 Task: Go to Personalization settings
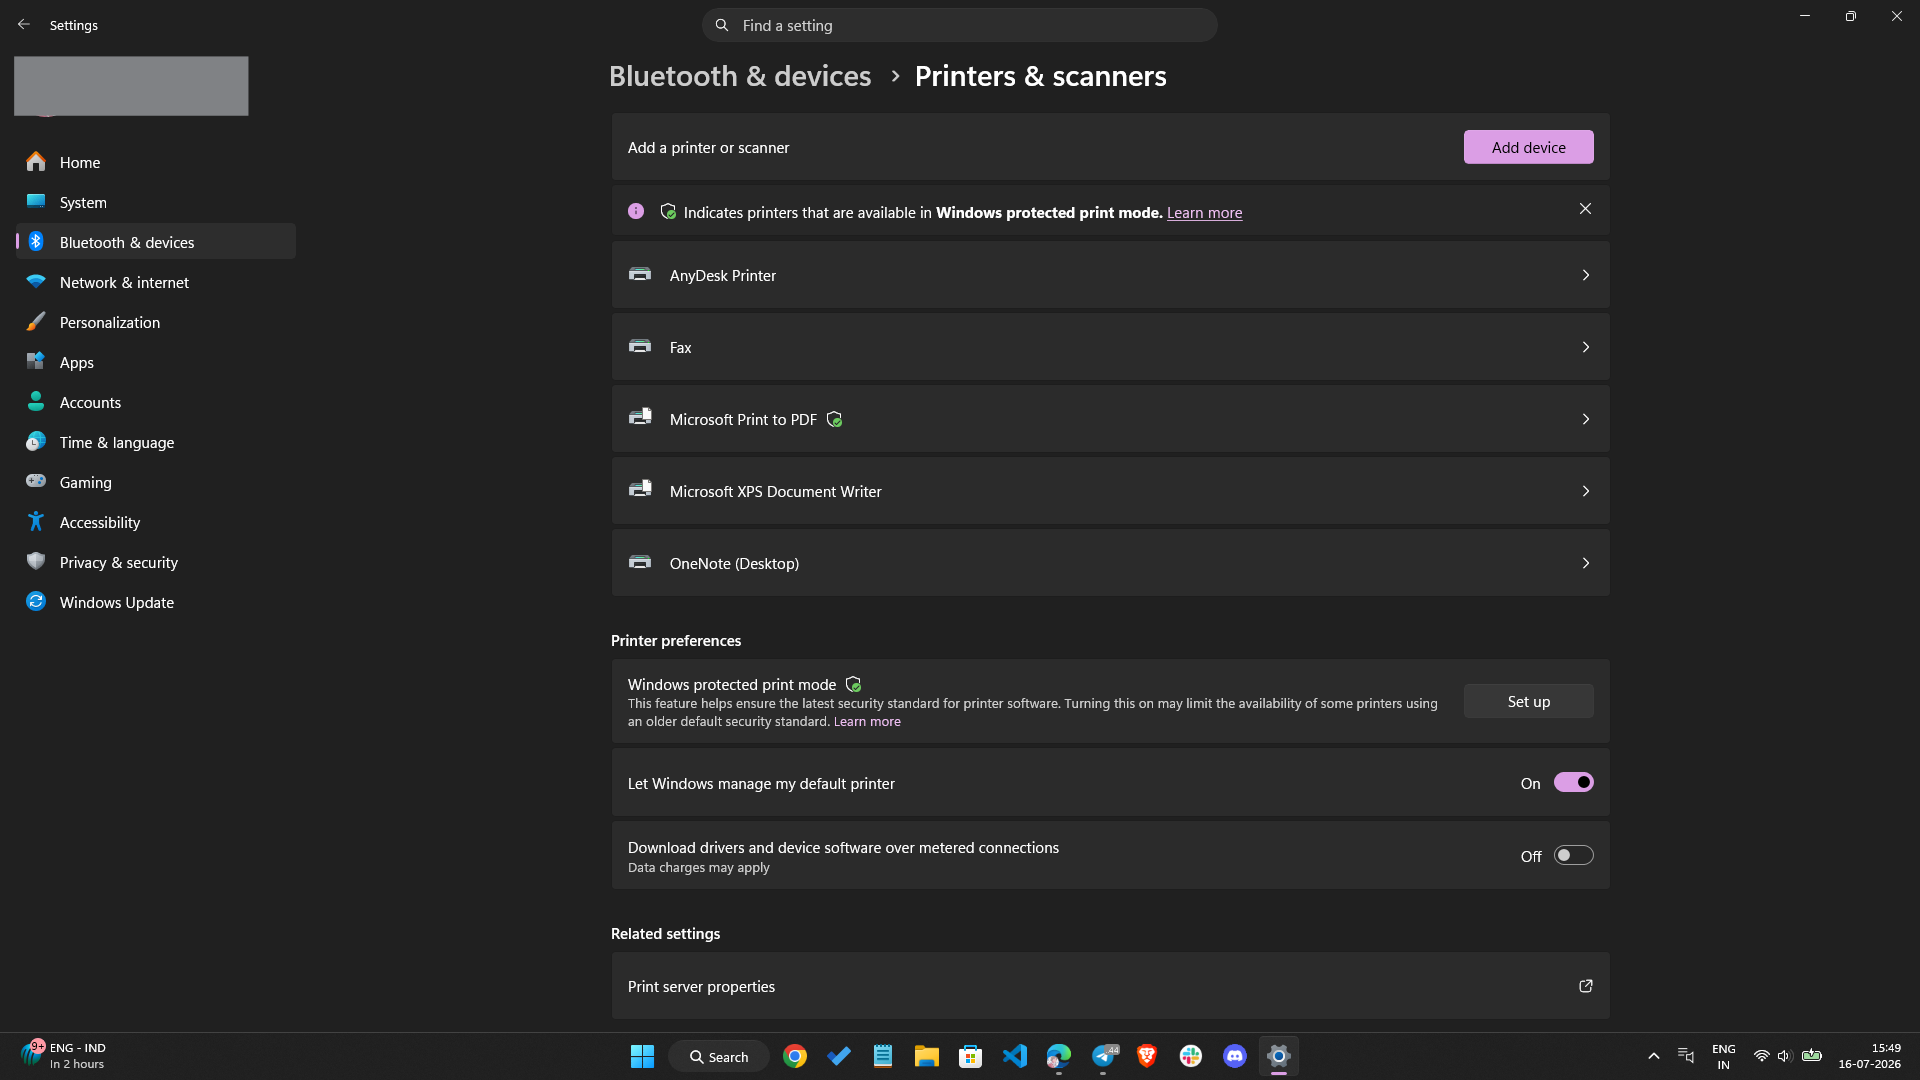pos(156,322)
